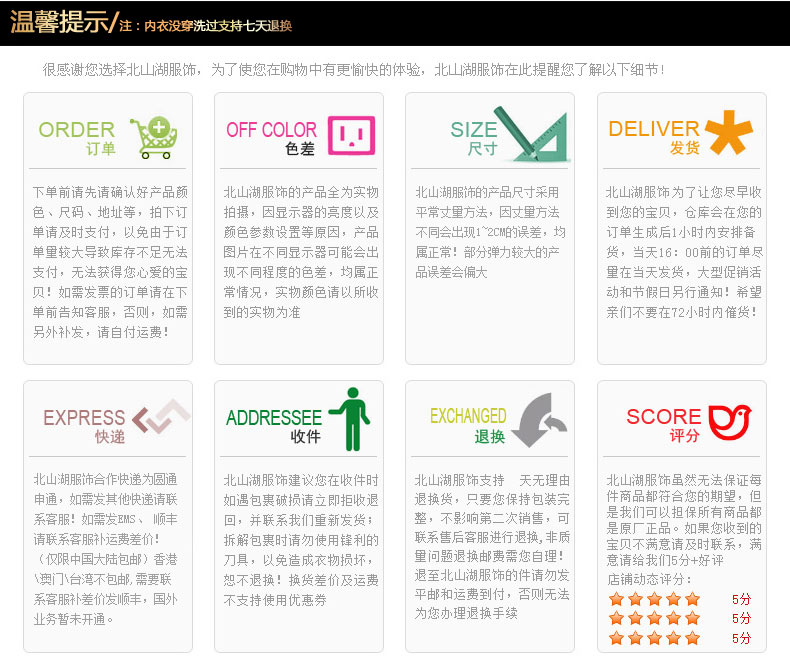
Task: Click the gray curved arrows EXCHANGED icon
Action: point(540,420)
